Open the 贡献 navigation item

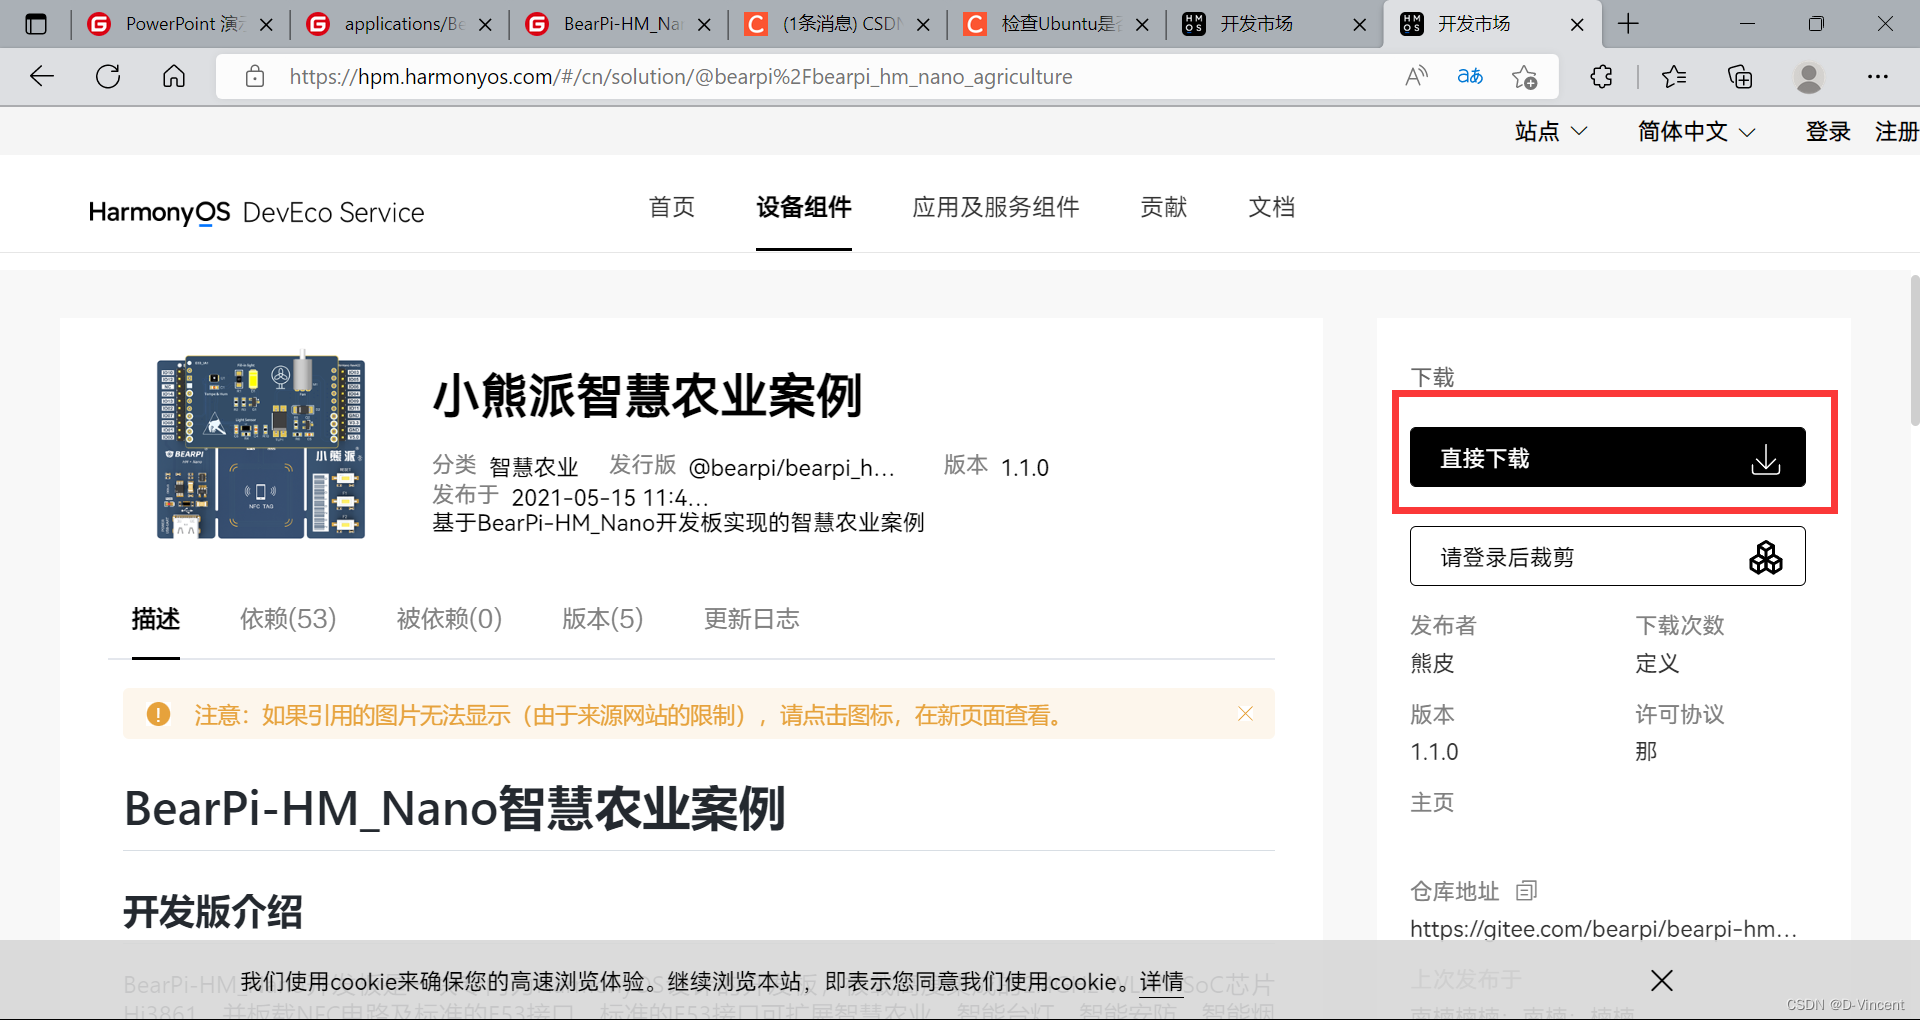(1164, 207)
